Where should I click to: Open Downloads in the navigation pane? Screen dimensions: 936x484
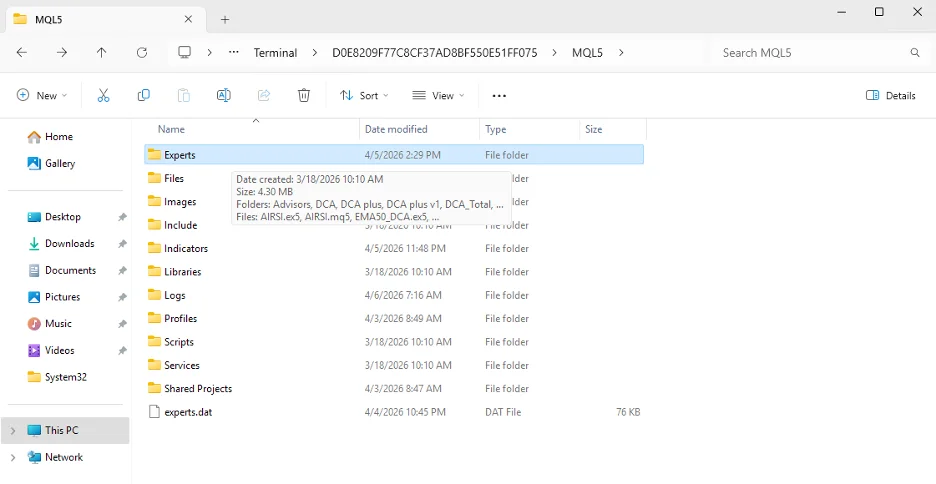point(69,243)
